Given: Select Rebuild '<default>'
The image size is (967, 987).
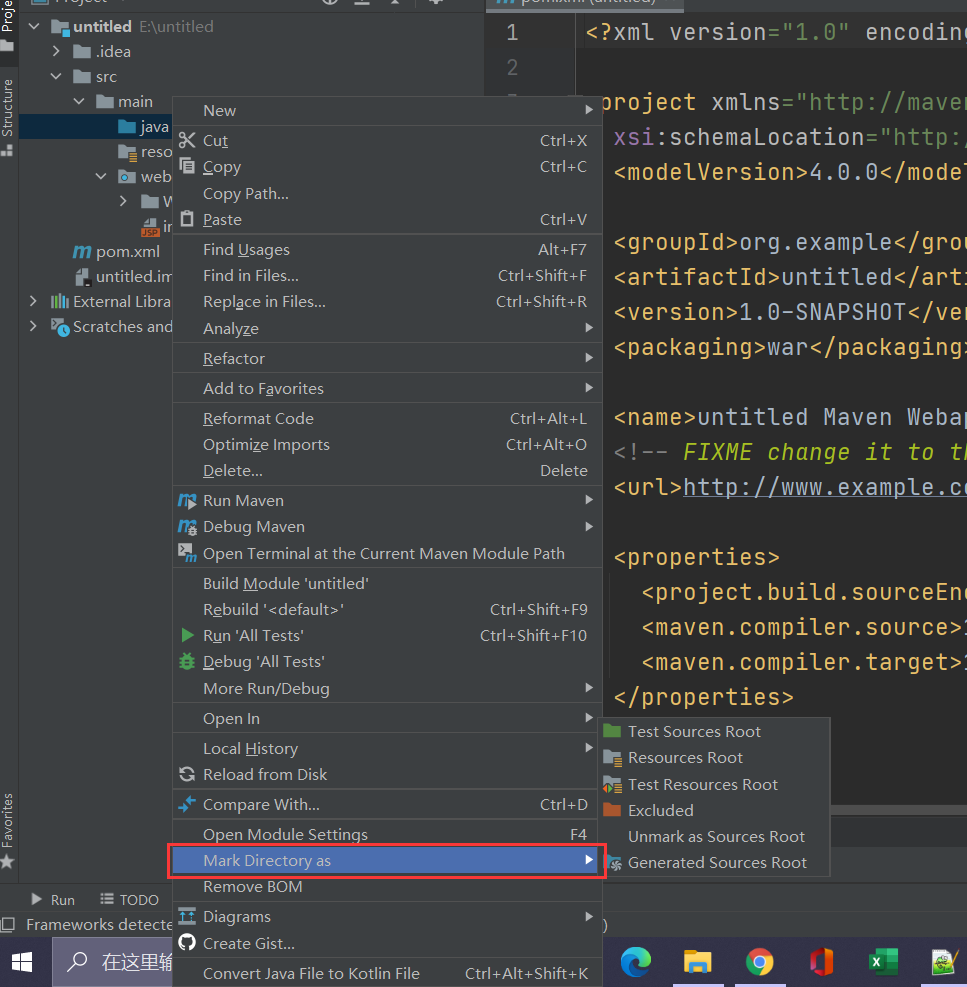Looking at the screenshot, I should click(387, 609).
